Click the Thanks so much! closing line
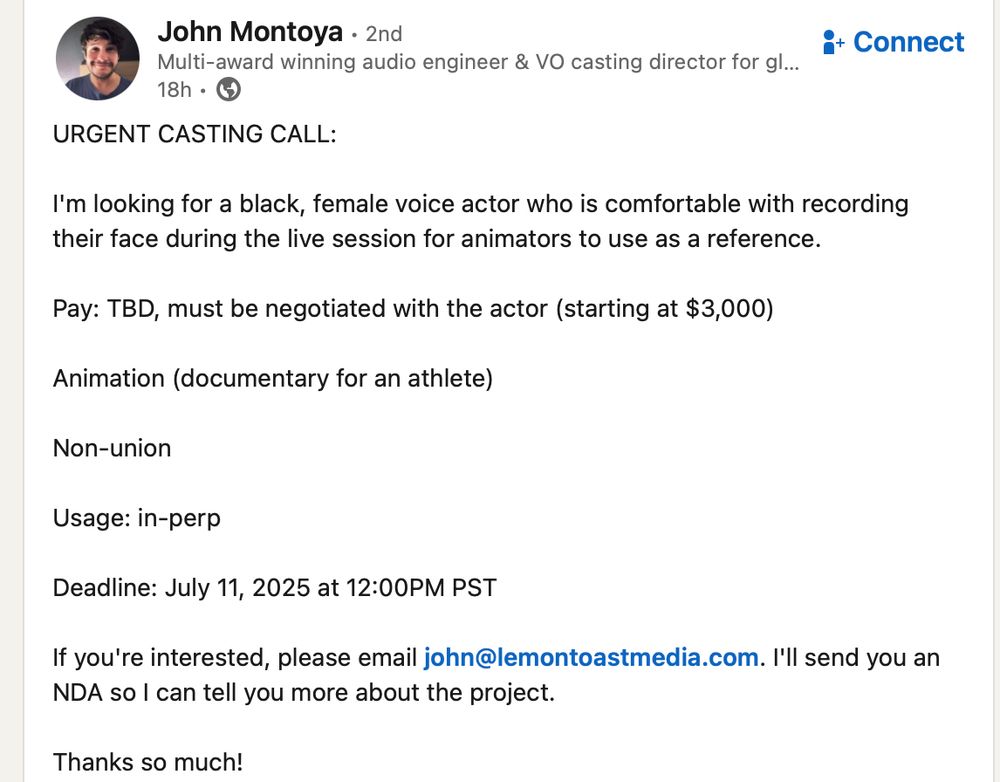Screen dimensions: 1000x782 pyautogui.click(x=148, y=762)
